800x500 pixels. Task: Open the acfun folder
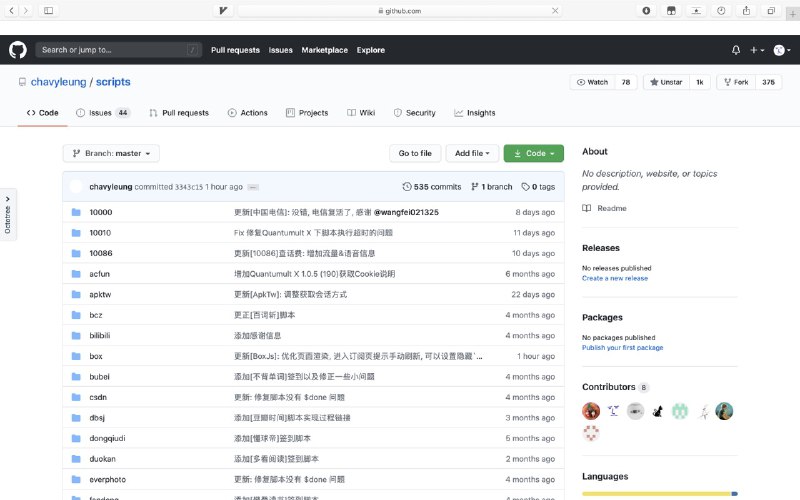click(x=99, y=274)
